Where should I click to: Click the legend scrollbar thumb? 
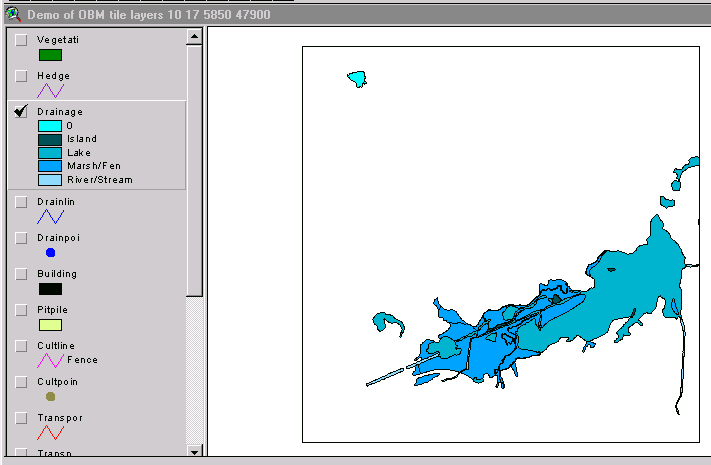[x=194, y=171]
